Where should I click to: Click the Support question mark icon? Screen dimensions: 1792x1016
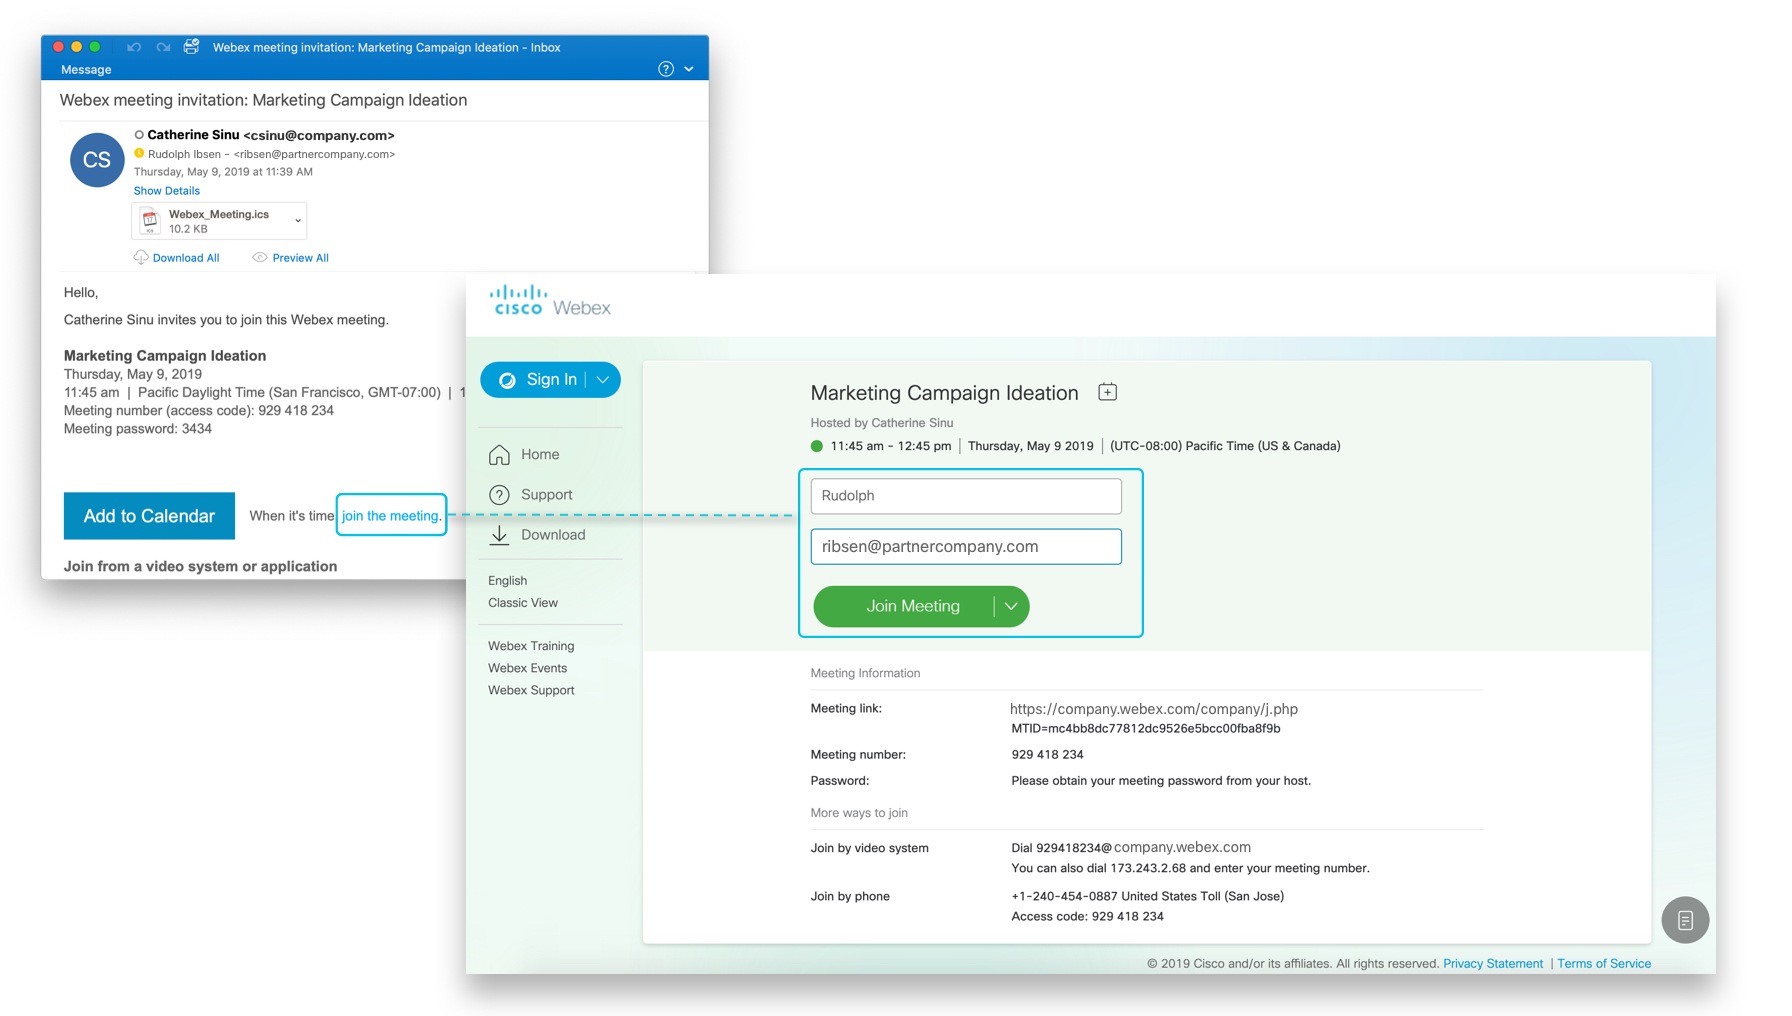(x=499, y=495)
